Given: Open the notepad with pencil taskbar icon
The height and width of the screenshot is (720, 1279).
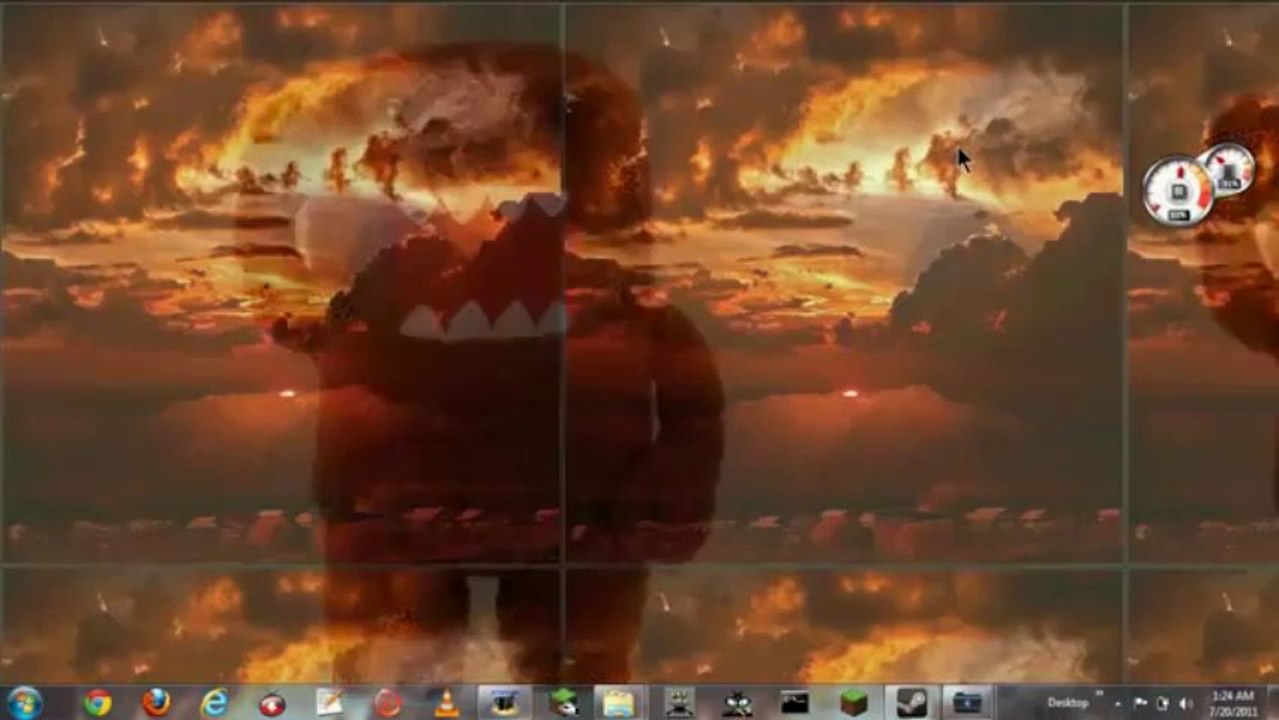Looking at the screenshot, I should (x=330, y=703).
